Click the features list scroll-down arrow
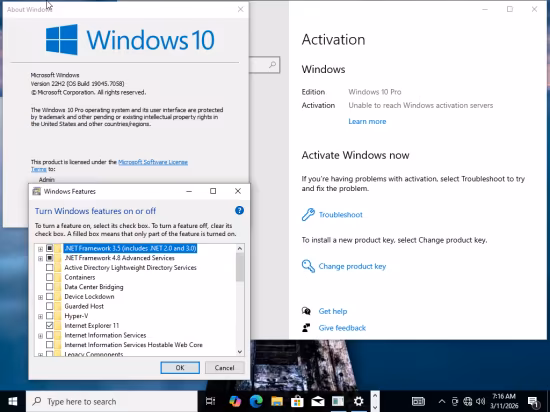The image size is (550, 412). click(240, 352)
